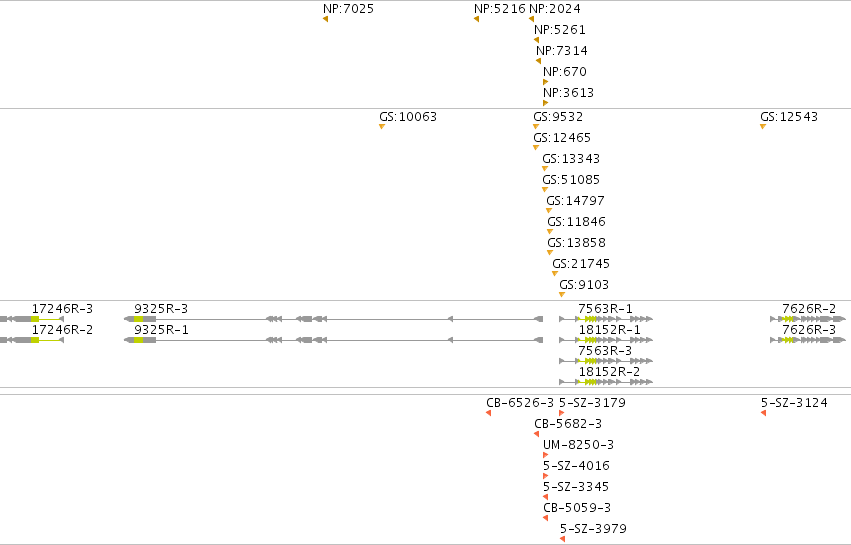Viewport: 851px width, 545px height.
Task: Select the 7563R-3 gene model
Action: (606, 361)
